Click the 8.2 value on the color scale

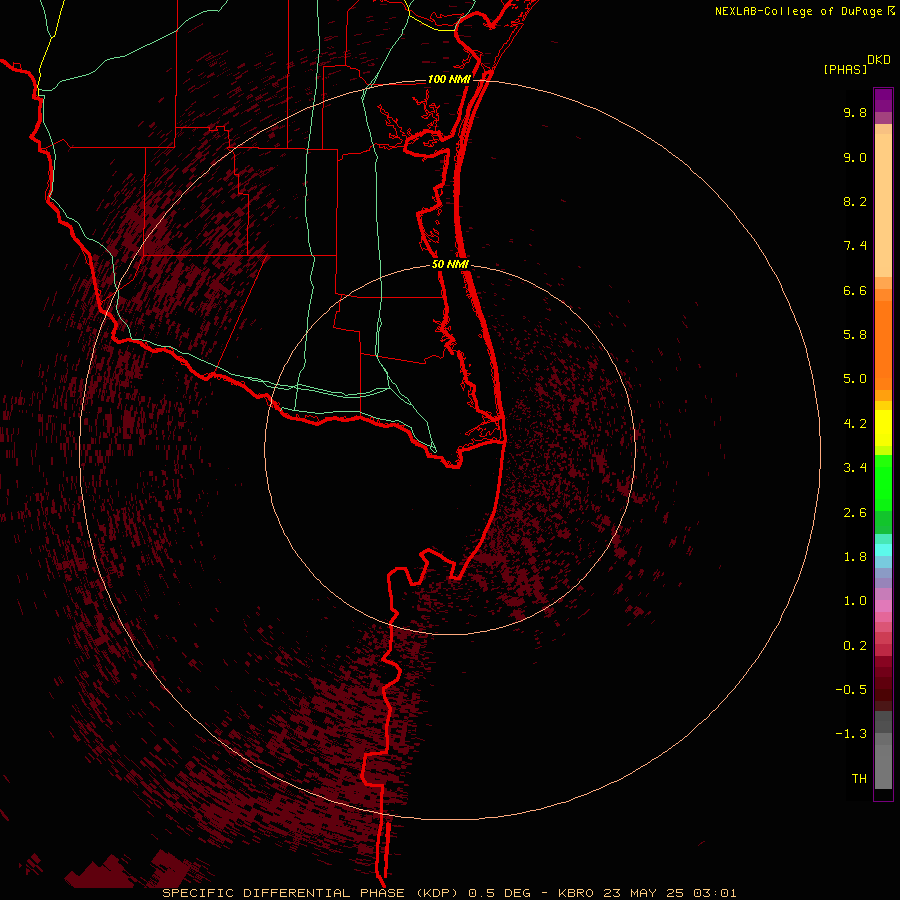855,201
